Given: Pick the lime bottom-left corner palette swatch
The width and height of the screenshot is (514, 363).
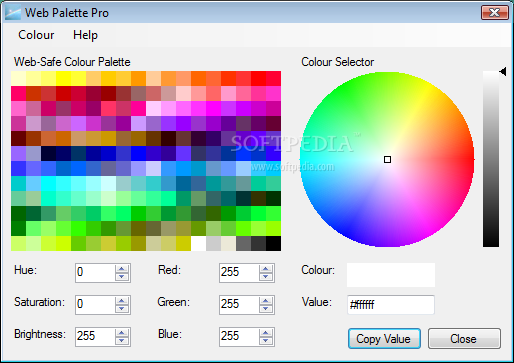Looking at the screenshot, I should 18,243.
